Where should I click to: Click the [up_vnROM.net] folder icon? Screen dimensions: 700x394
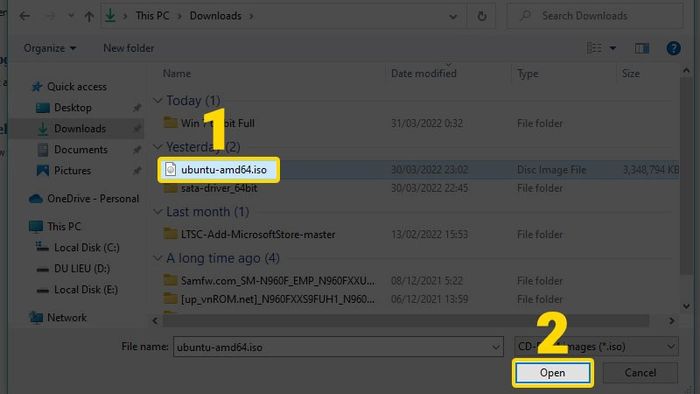(170, 299)
